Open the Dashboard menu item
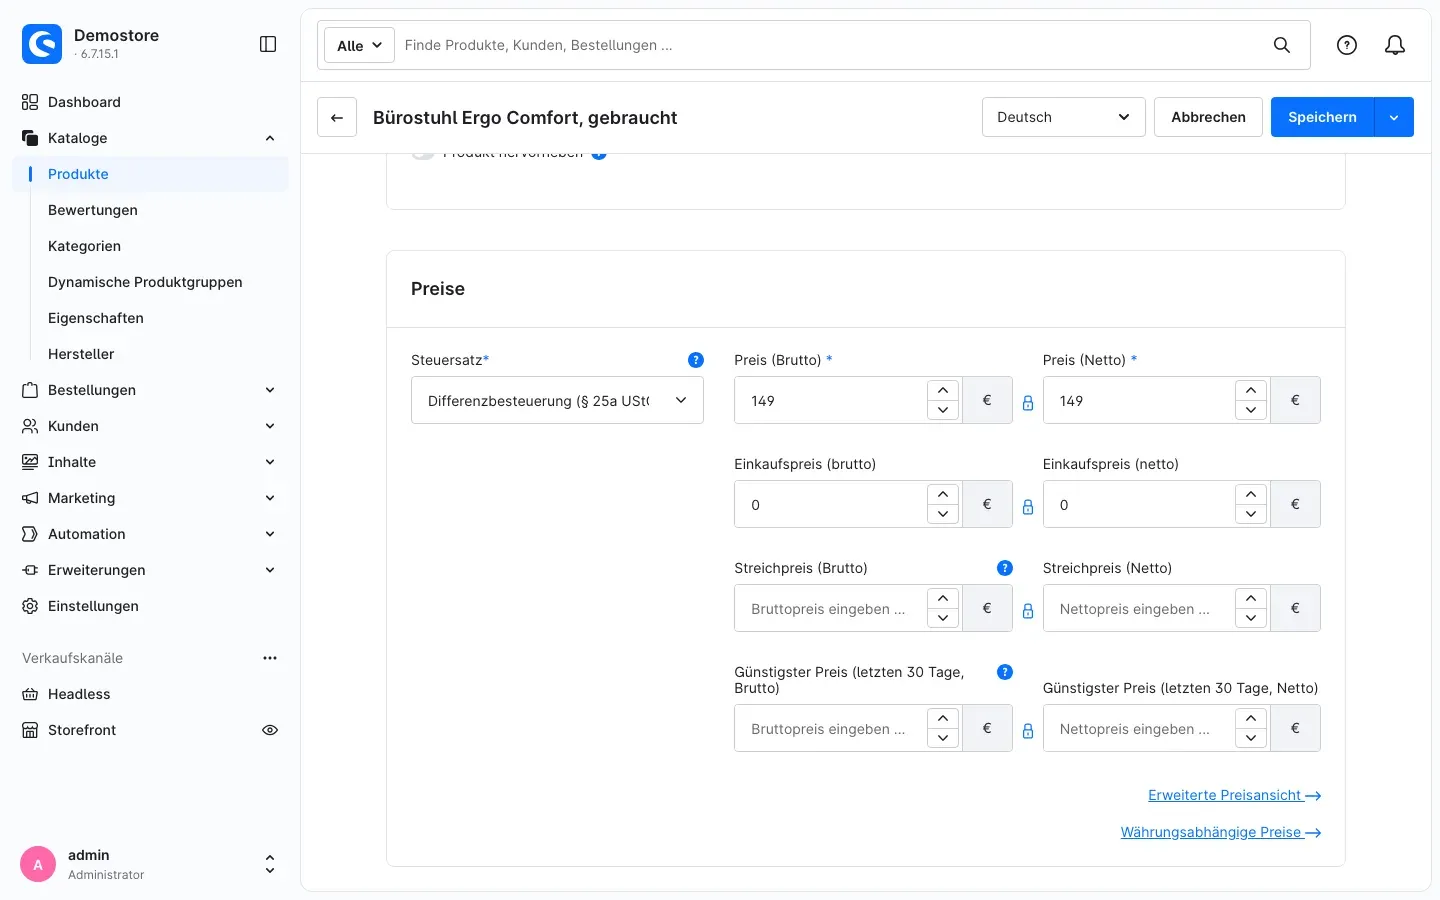Image resolution: width=1440 pixels, height=900 pixels. click(x=150, y=102)
